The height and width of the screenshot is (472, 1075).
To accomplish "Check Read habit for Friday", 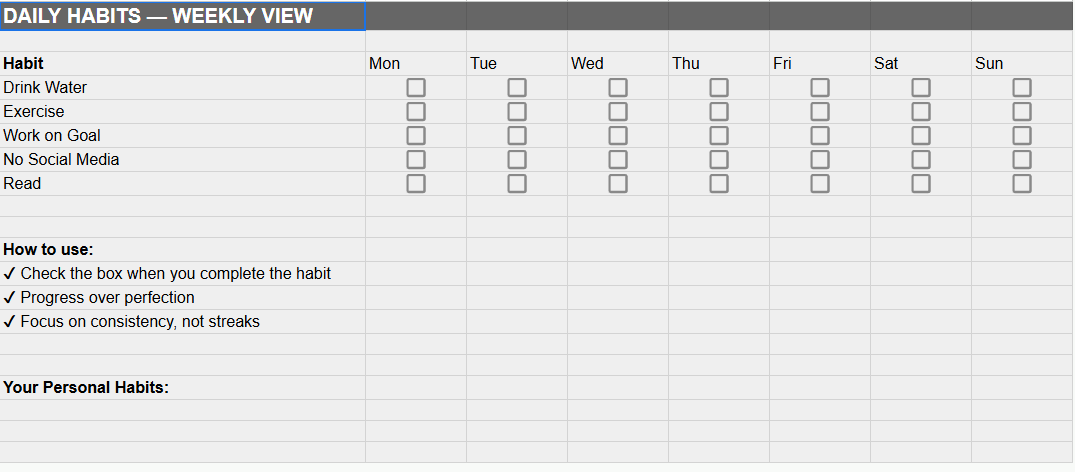I will click(x=820, y=184).
